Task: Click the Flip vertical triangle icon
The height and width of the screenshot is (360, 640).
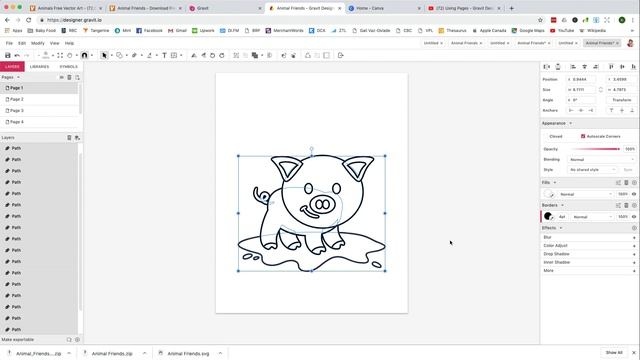Action: pyautogui.click(x=194, y=55)
